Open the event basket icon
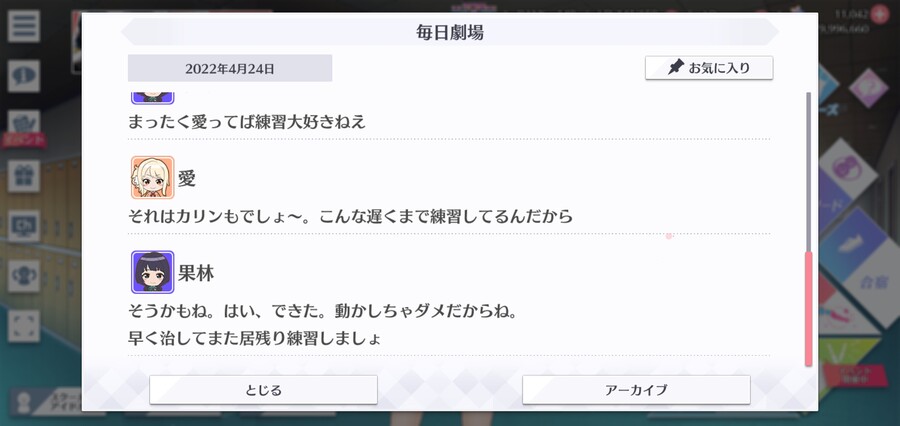900x426 pixels. 24,123
